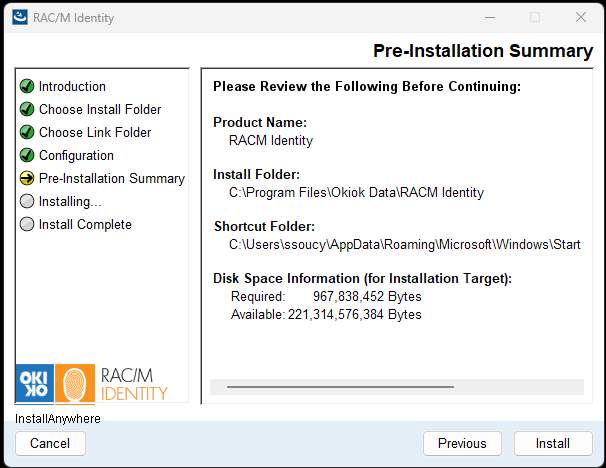Go back with the Previous button

(462, 443)
